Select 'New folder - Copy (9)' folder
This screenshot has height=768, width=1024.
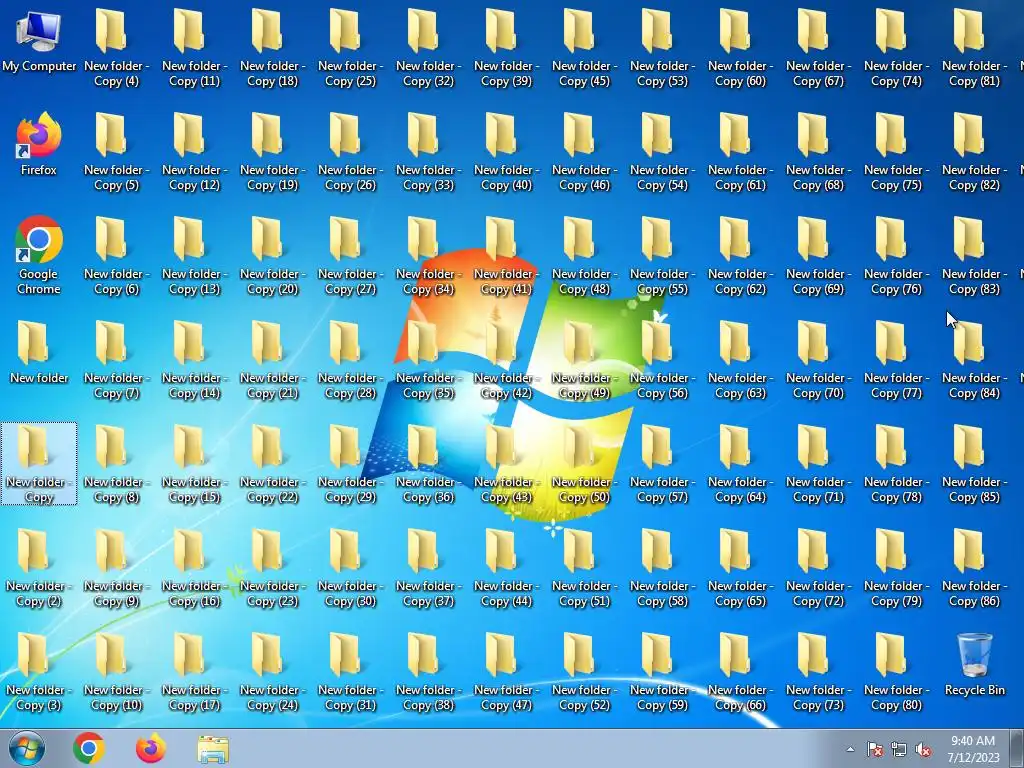[x=116, y=568]
